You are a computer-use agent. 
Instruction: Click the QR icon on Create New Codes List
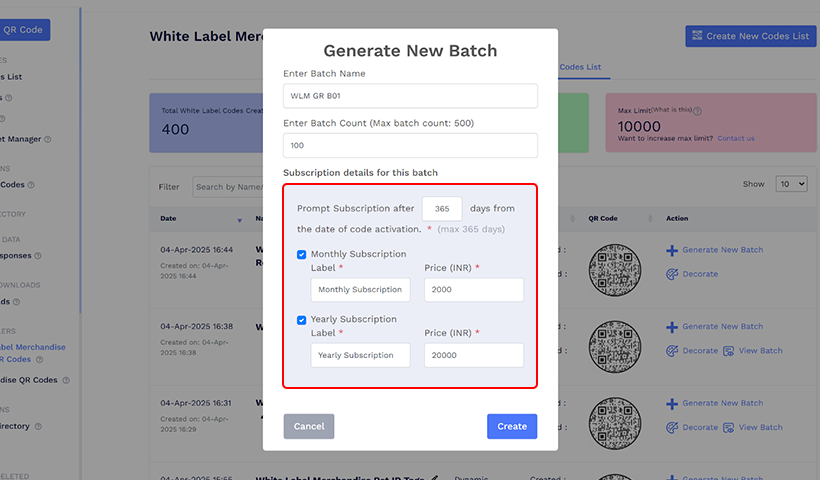tap(696, 36)
